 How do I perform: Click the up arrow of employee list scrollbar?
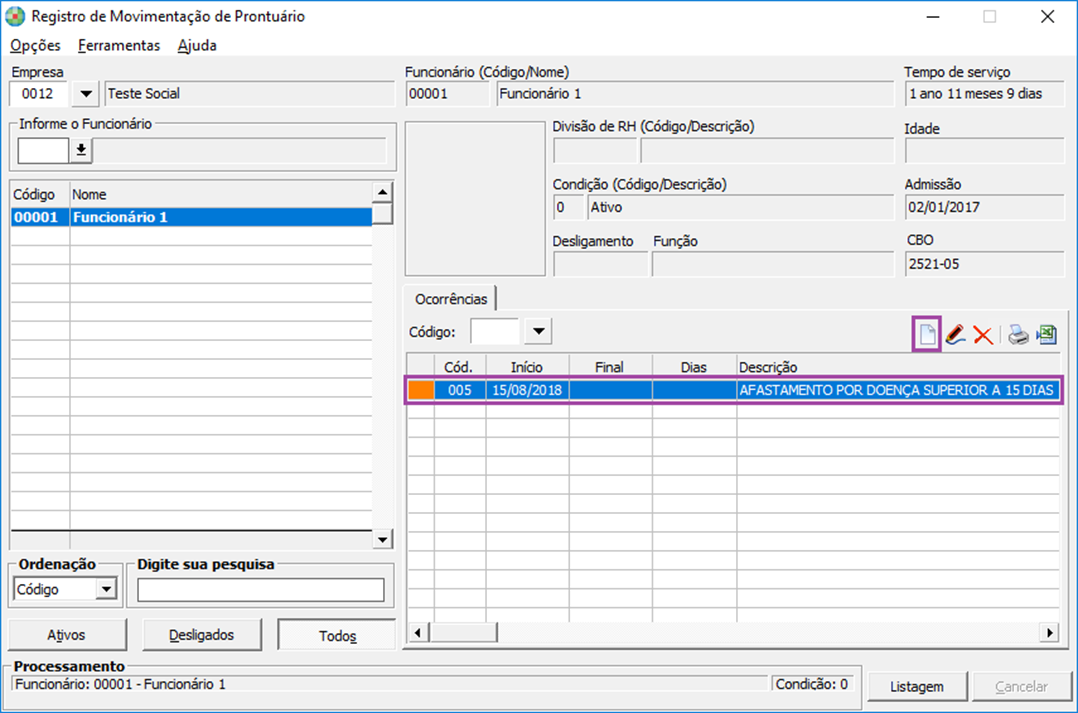coord(382,192)
